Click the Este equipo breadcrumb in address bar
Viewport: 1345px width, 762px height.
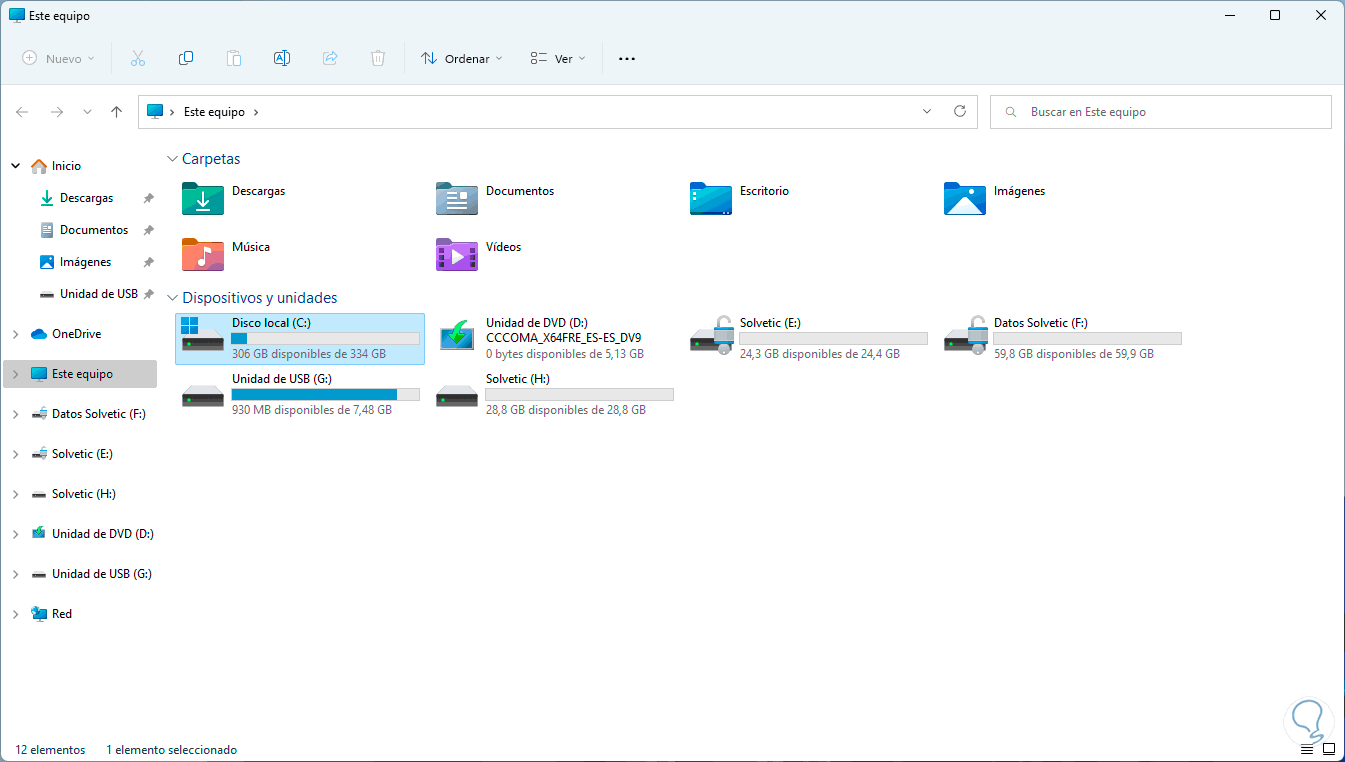(214, 112)
